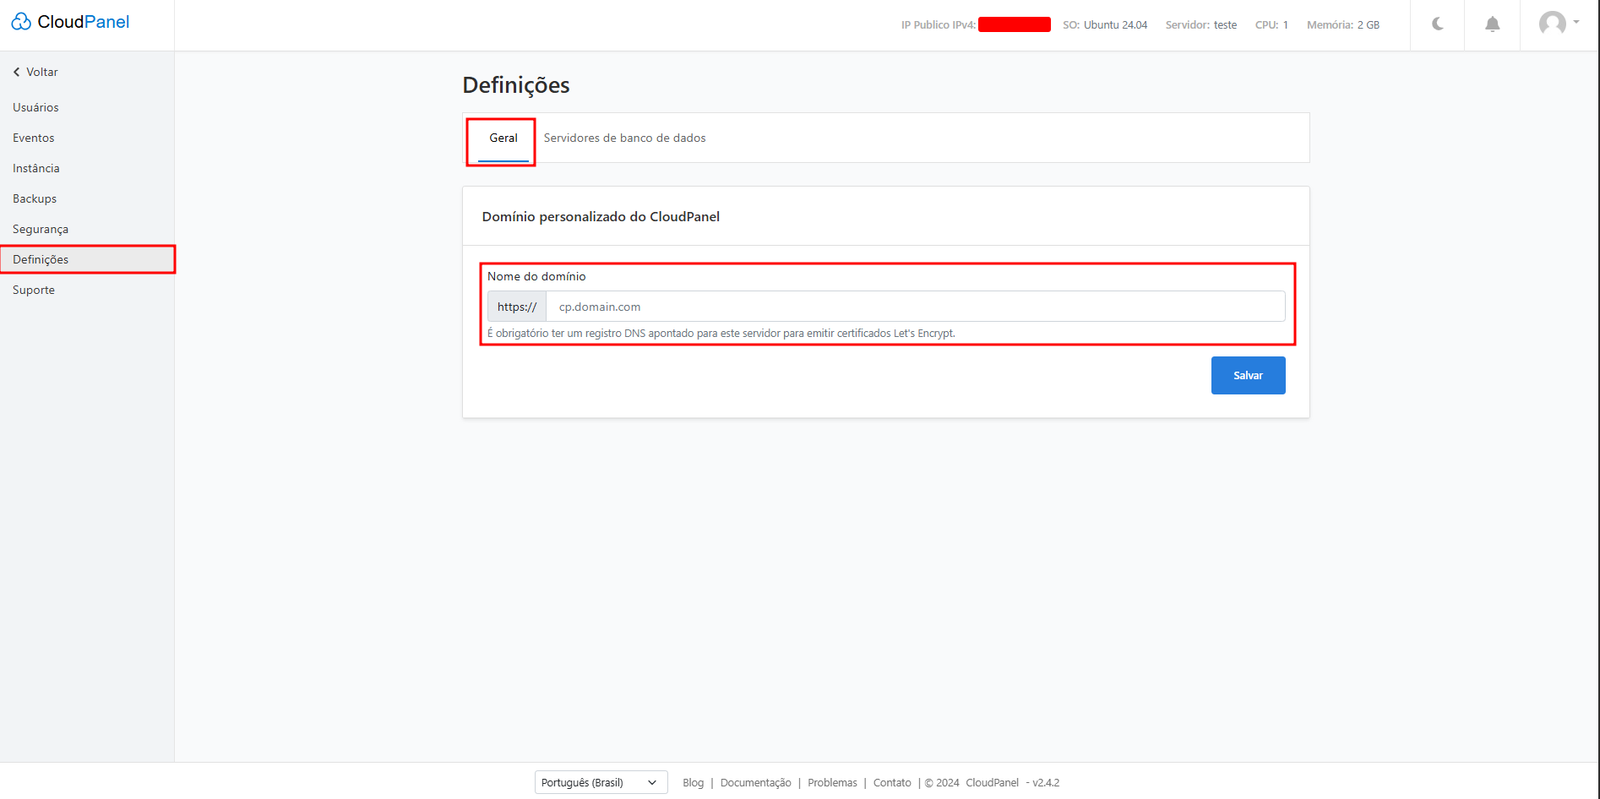Open Segurança in the sidebar
This screenshot has height=799, width=1600.
pos(41,229)
